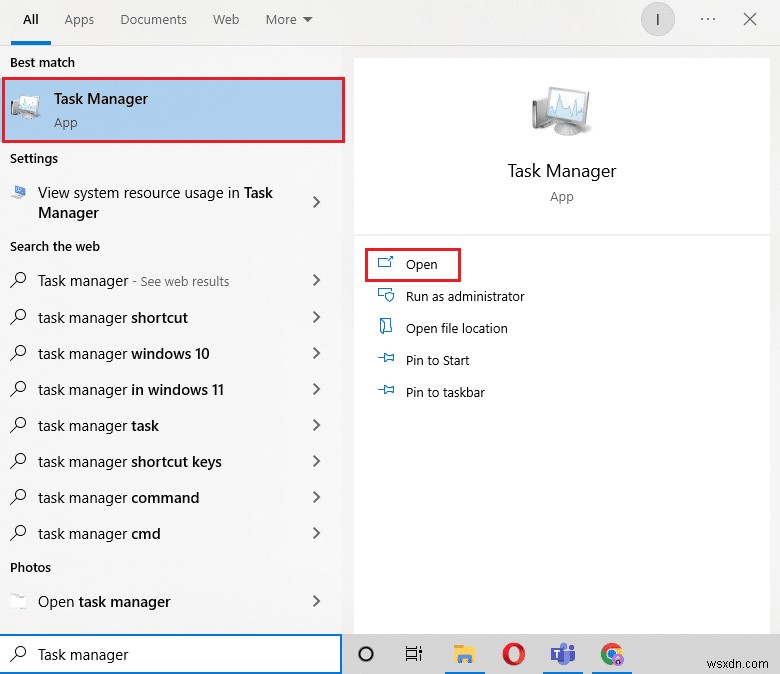Viewport: 780px width, 674px height.
Task: Choose Run as administrator
Action: point(465,297)
